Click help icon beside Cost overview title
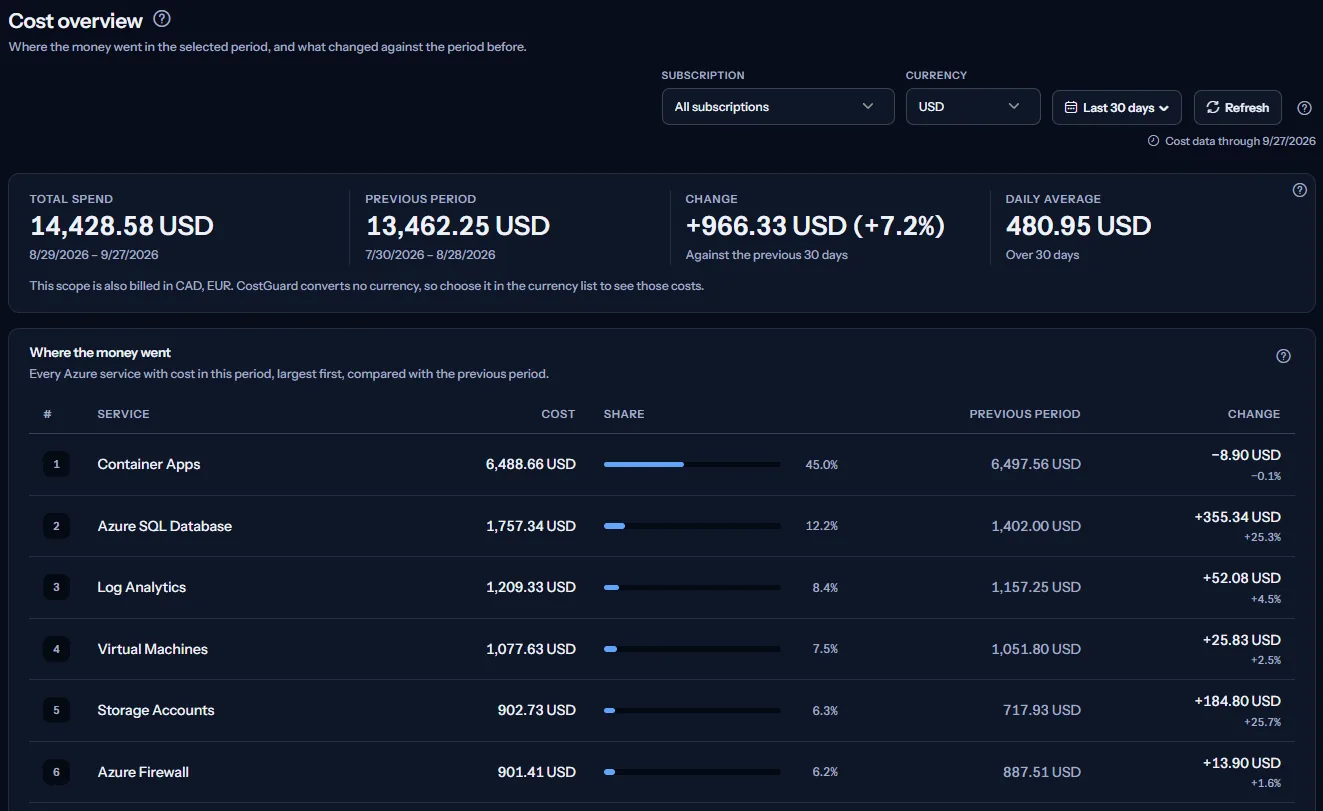Viewport: 1323px width, 811px height. [x=162, y=19]
